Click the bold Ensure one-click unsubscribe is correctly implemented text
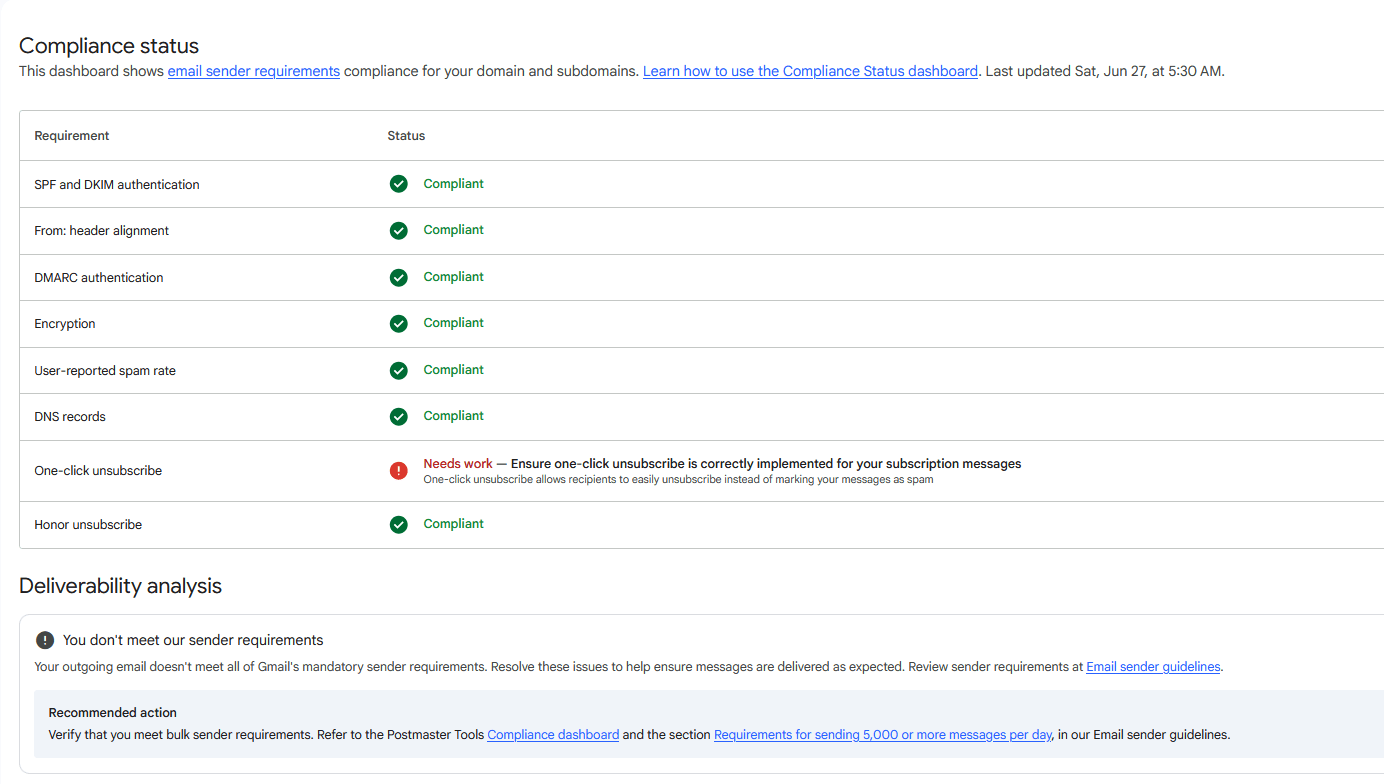Viewport: 1384px width, 784px height. click(x=766, y=464)
